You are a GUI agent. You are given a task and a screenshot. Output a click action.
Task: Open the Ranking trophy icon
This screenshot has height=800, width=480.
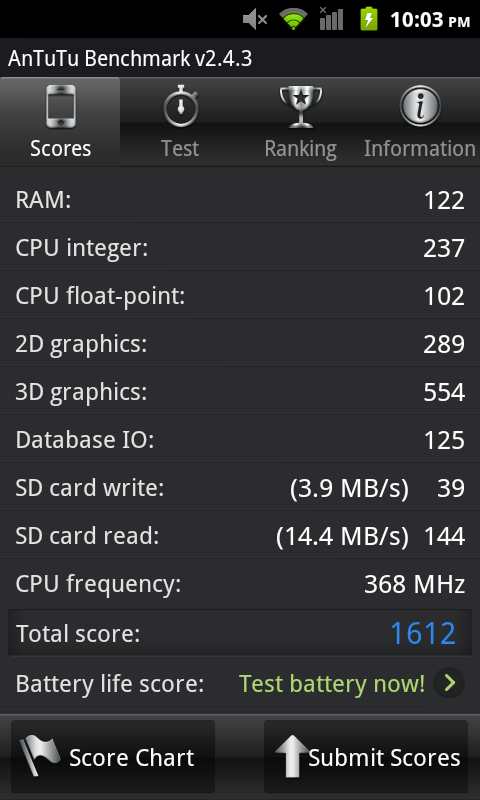coord(301,106)
